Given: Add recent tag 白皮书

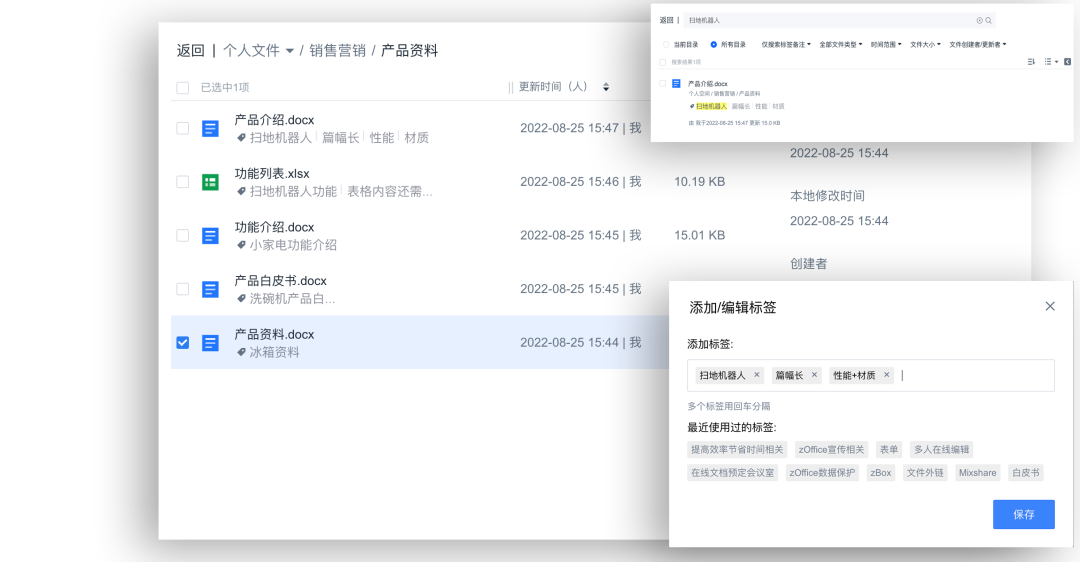Looking at the screenshot, I should 1026,473.
